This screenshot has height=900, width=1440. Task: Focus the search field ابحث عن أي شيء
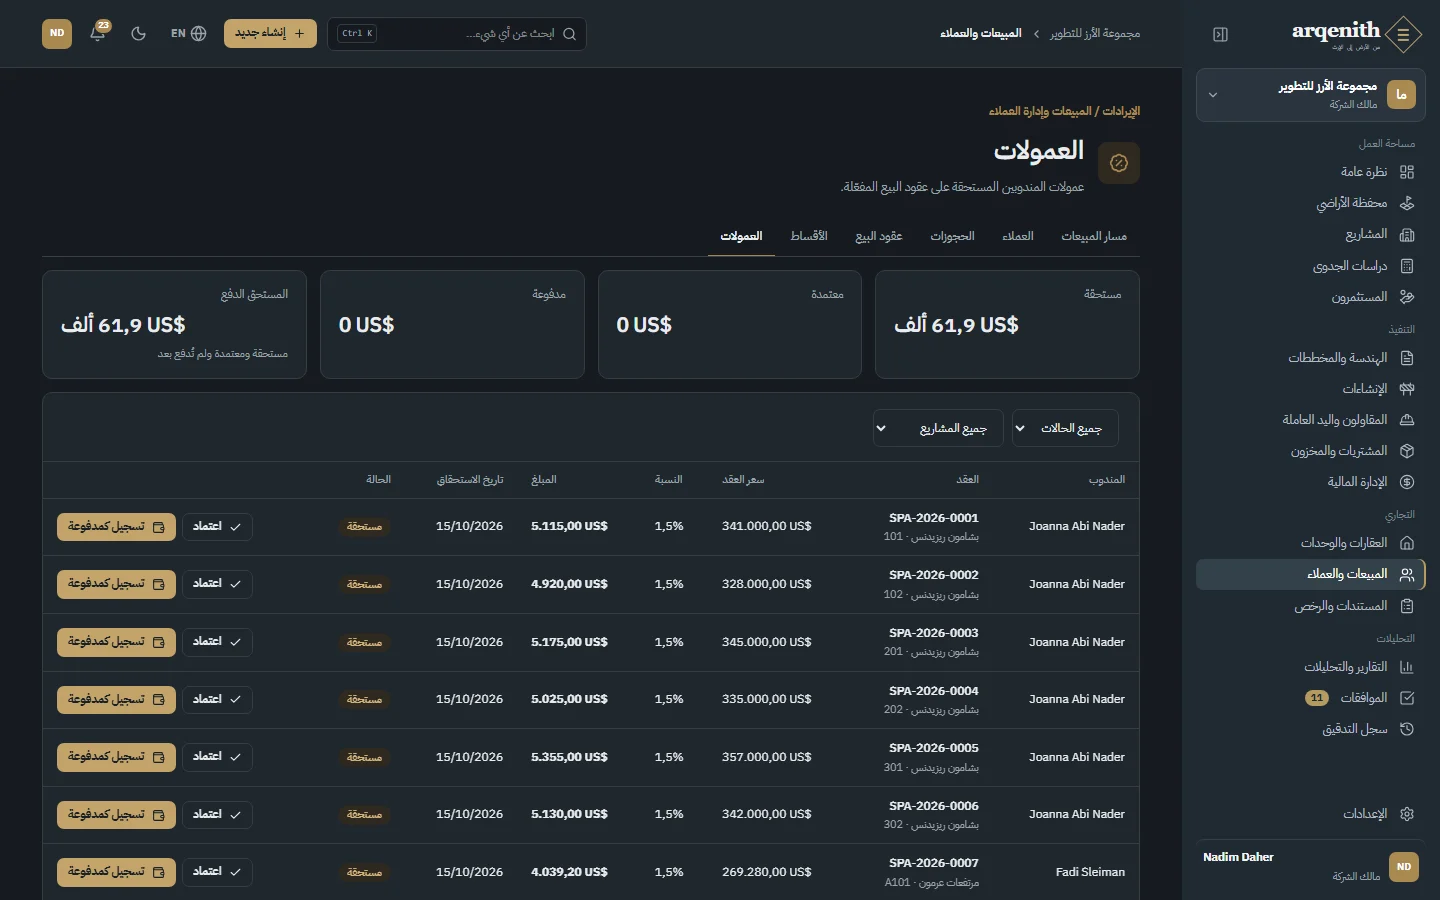pos(457,34)
